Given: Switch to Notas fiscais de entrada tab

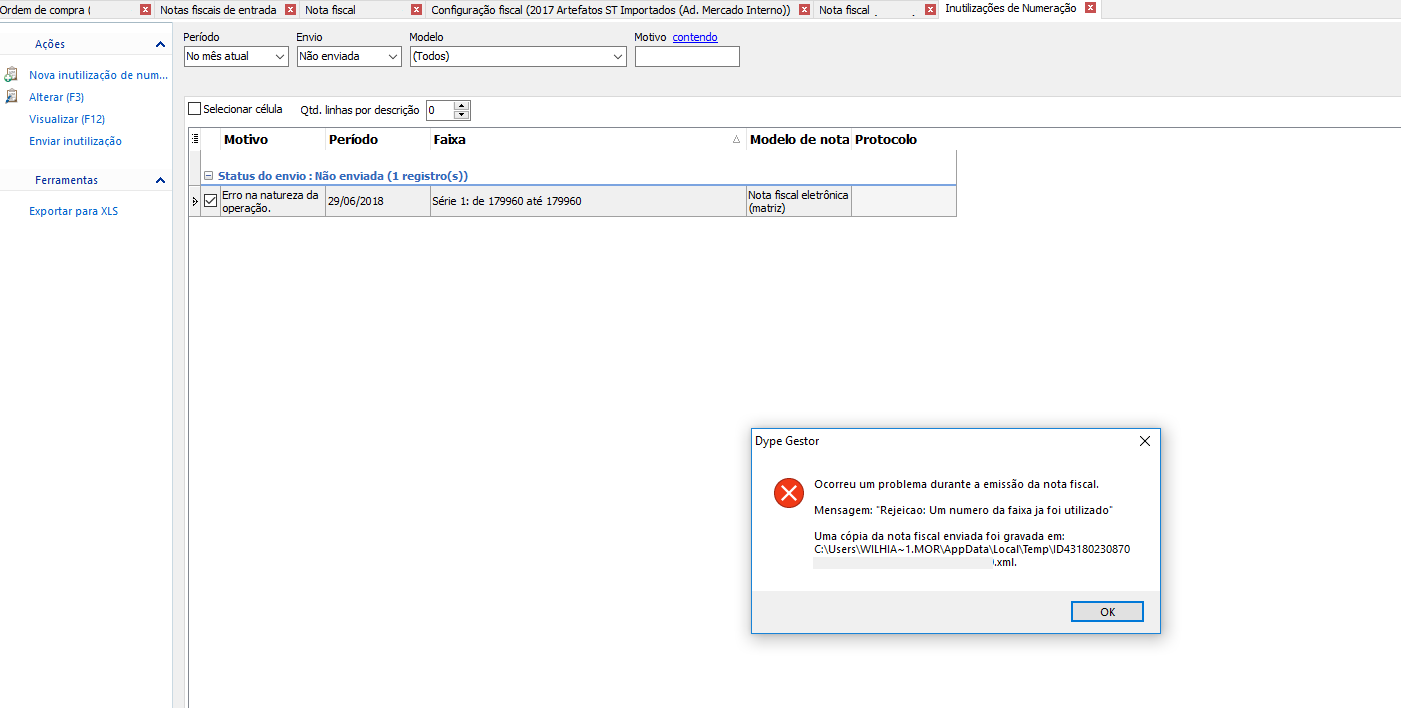Looking at the screenshot, I should coord(219,9).
